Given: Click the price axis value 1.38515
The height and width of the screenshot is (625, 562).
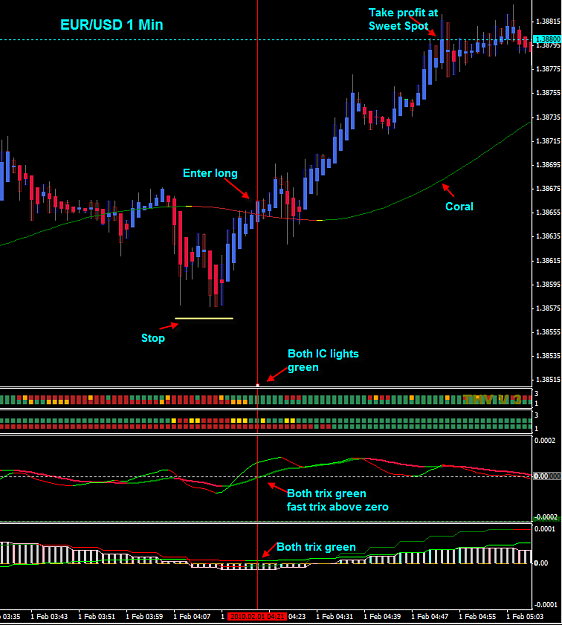Looking at the screenshot, I should pos(548,379).
